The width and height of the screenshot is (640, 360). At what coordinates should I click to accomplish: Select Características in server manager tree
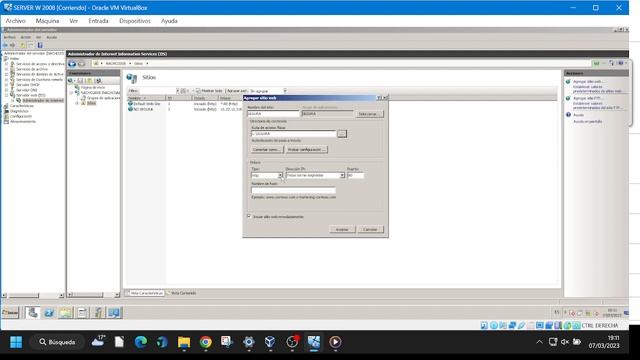tap(22, 106)
